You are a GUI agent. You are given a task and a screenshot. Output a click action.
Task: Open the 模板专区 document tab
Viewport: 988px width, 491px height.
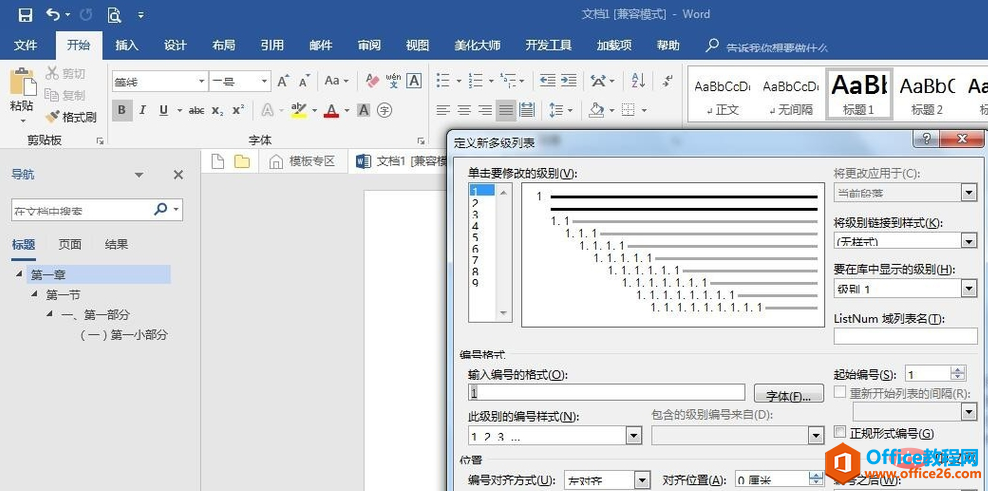pyautogui.click(x=302, y=161)
